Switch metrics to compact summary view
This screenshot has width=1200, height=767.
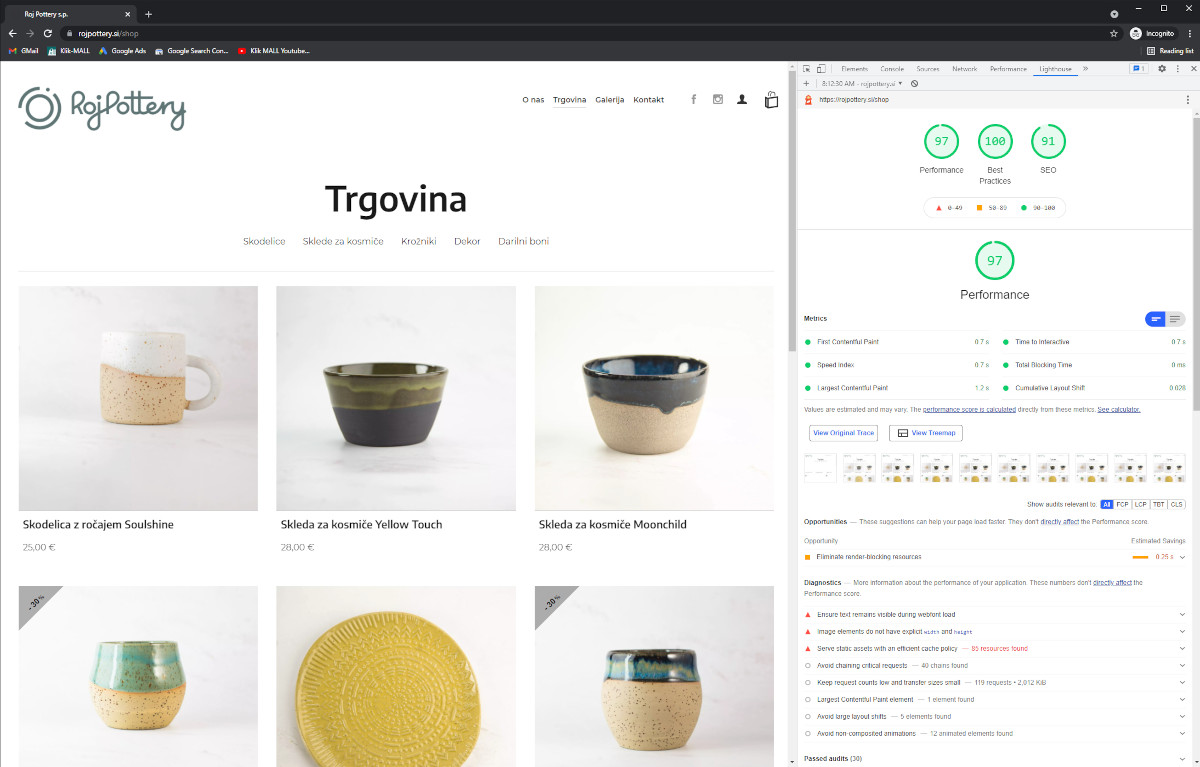click(1156, 319)
